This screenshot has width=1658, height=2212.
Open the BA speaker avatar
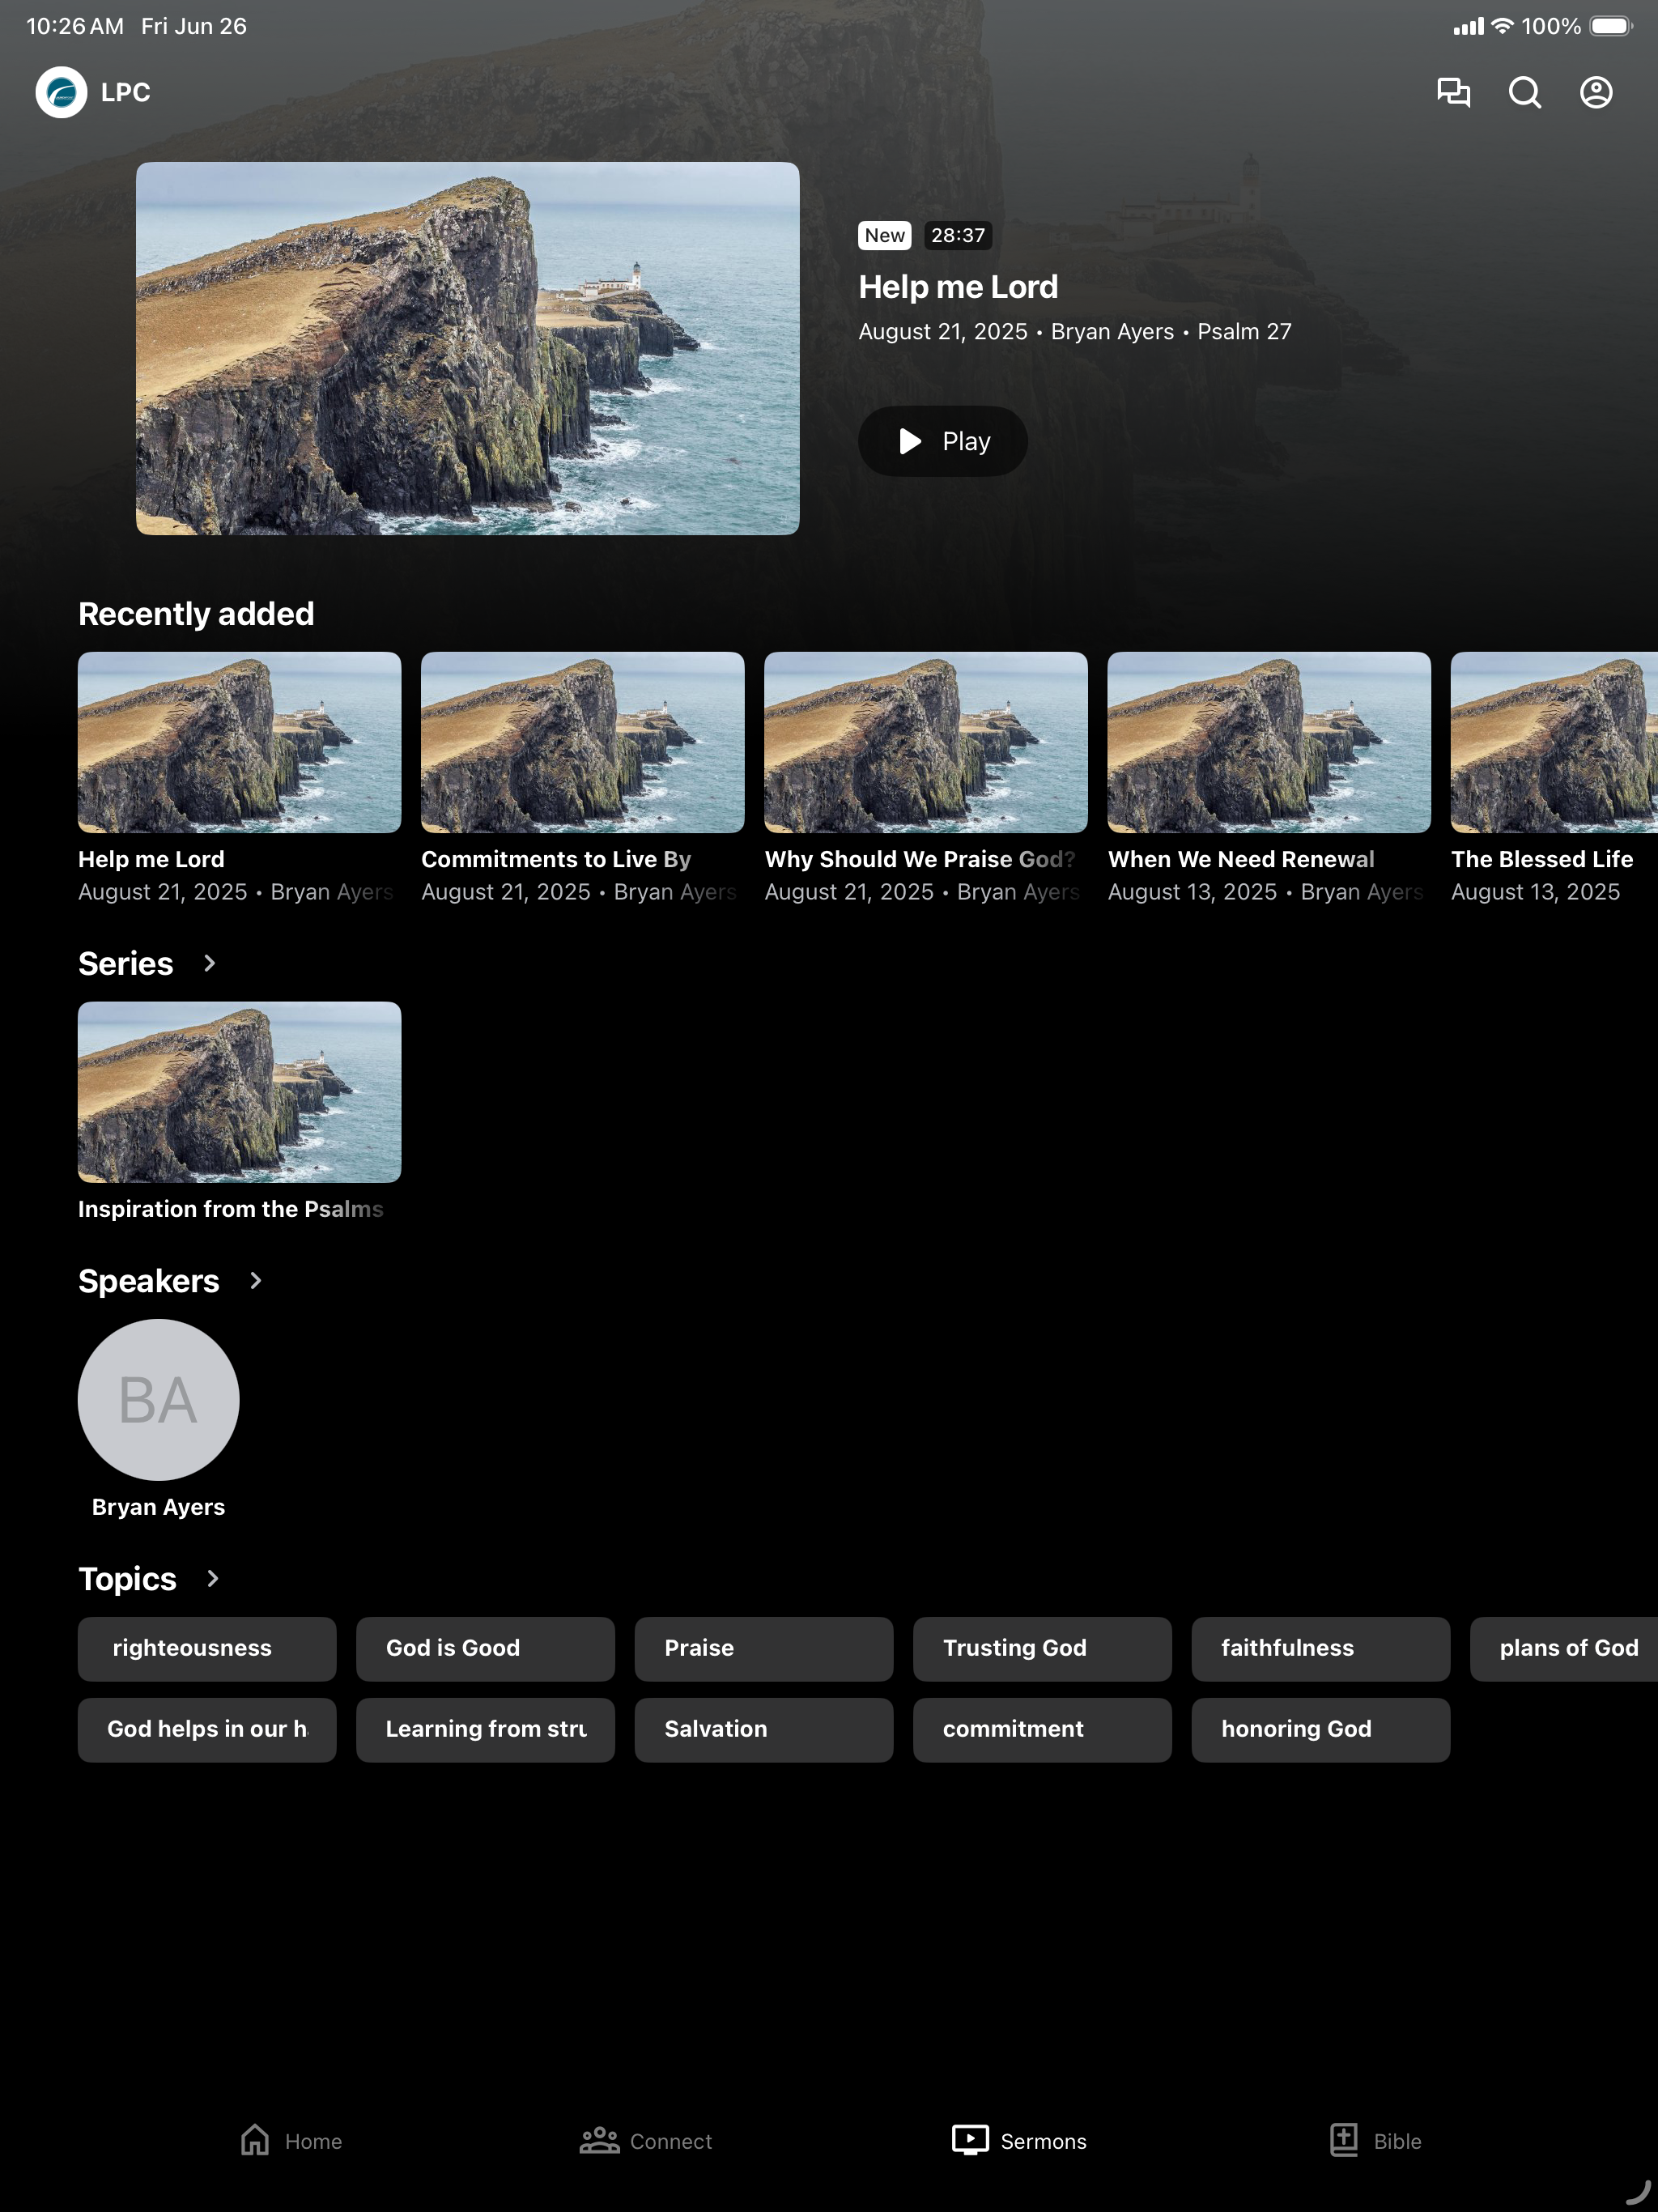pos(158,1399)
